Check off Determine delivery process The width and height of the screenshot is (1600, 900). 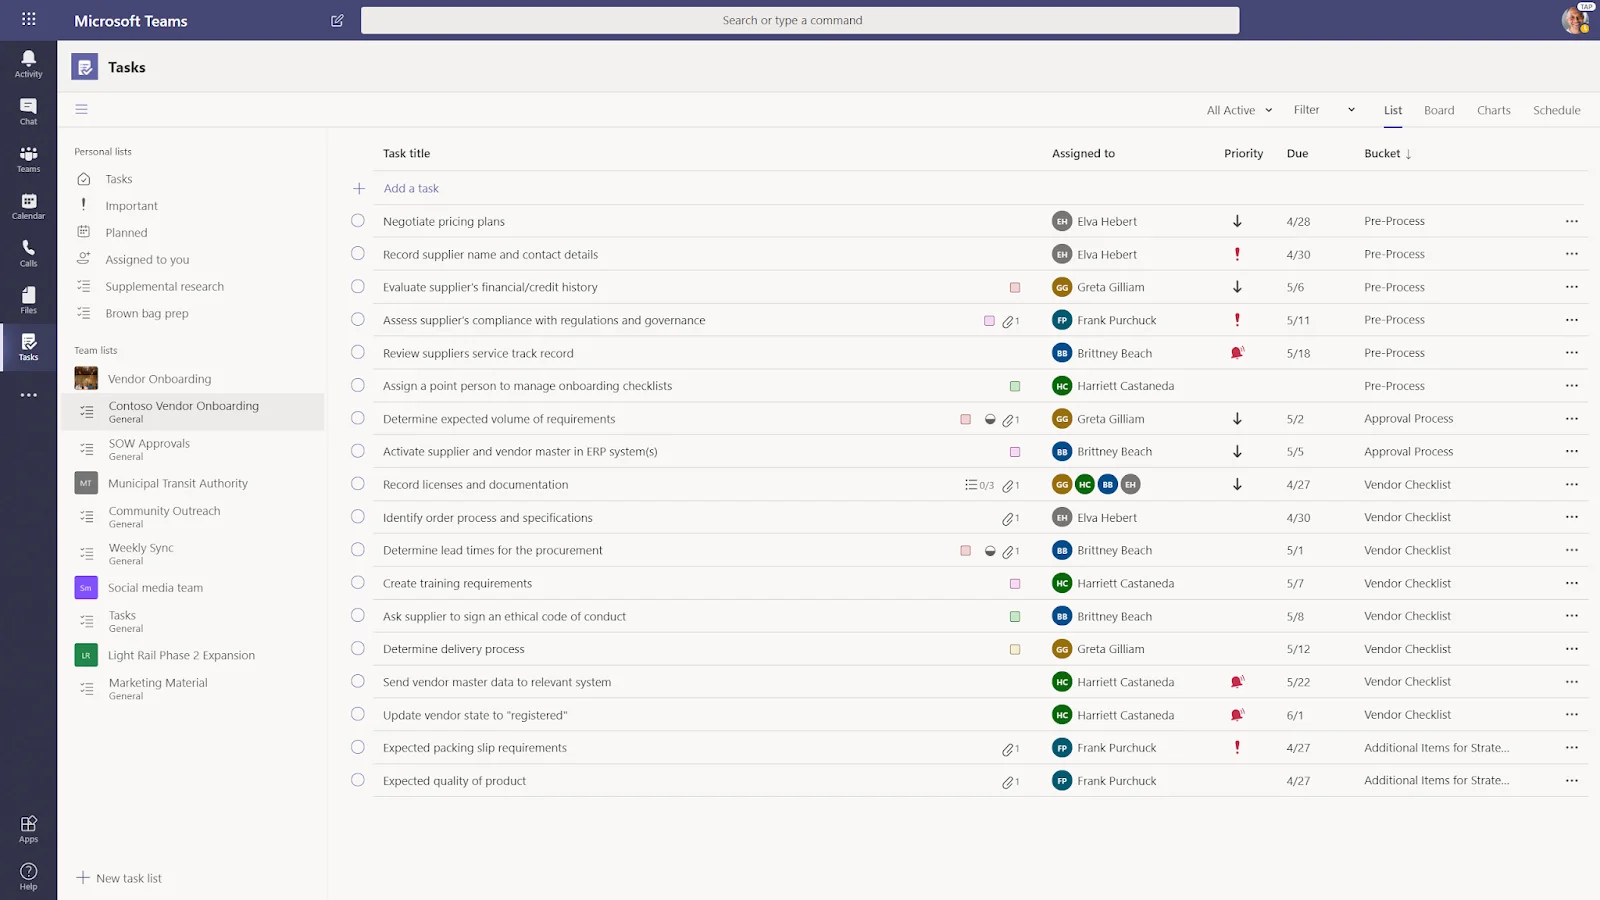pyautogui.click(x=358, y=649)
